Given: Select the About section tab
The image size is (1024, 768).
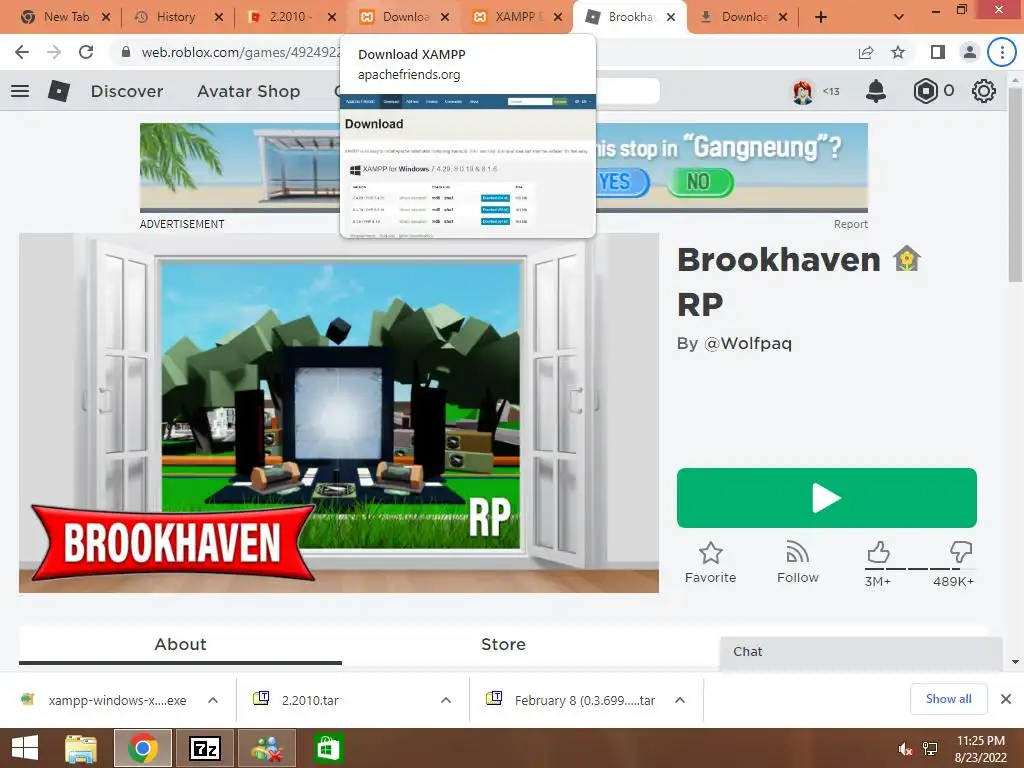Looking at the screenshot, I should pos(180,645).
